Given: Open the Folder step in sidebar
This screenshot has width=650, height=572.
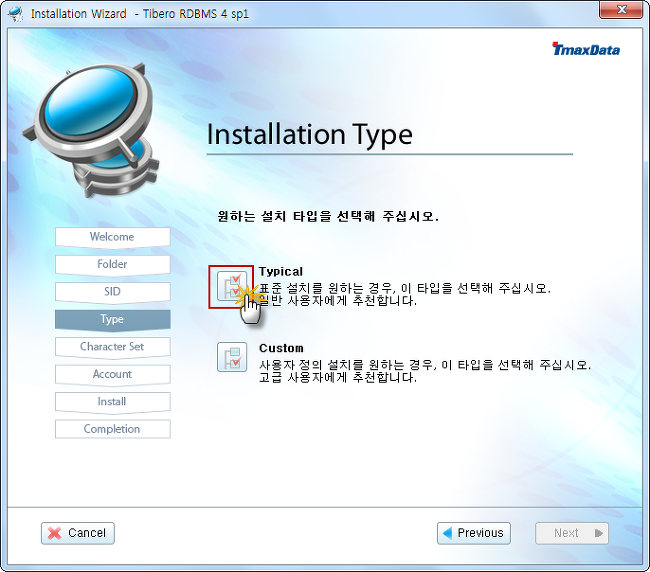Looking at the screenshot, I should [x=112, y=265].
